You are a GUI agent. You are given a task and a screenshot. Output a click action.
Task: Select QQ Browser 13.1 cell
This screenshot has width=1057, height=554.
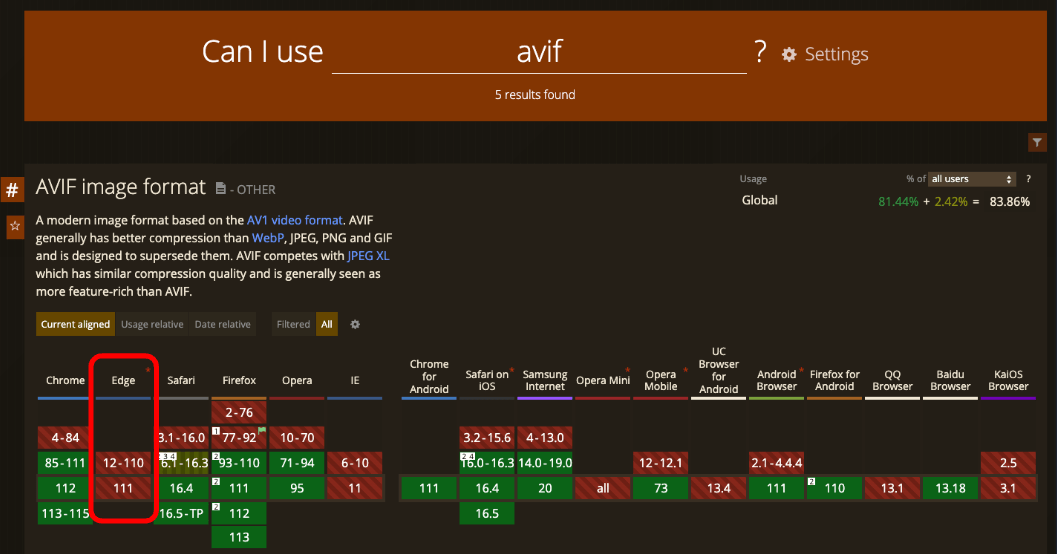893,488
